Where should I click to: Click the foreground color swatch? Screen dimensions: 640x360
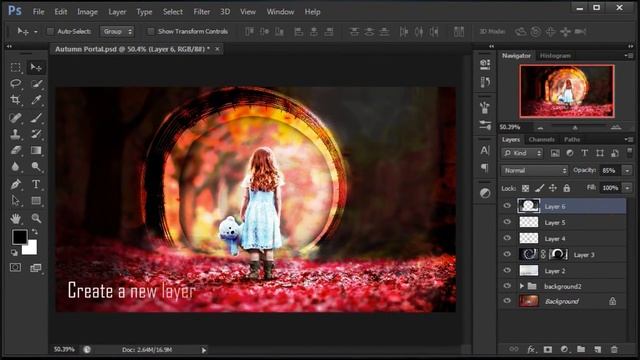click(20, 237)
